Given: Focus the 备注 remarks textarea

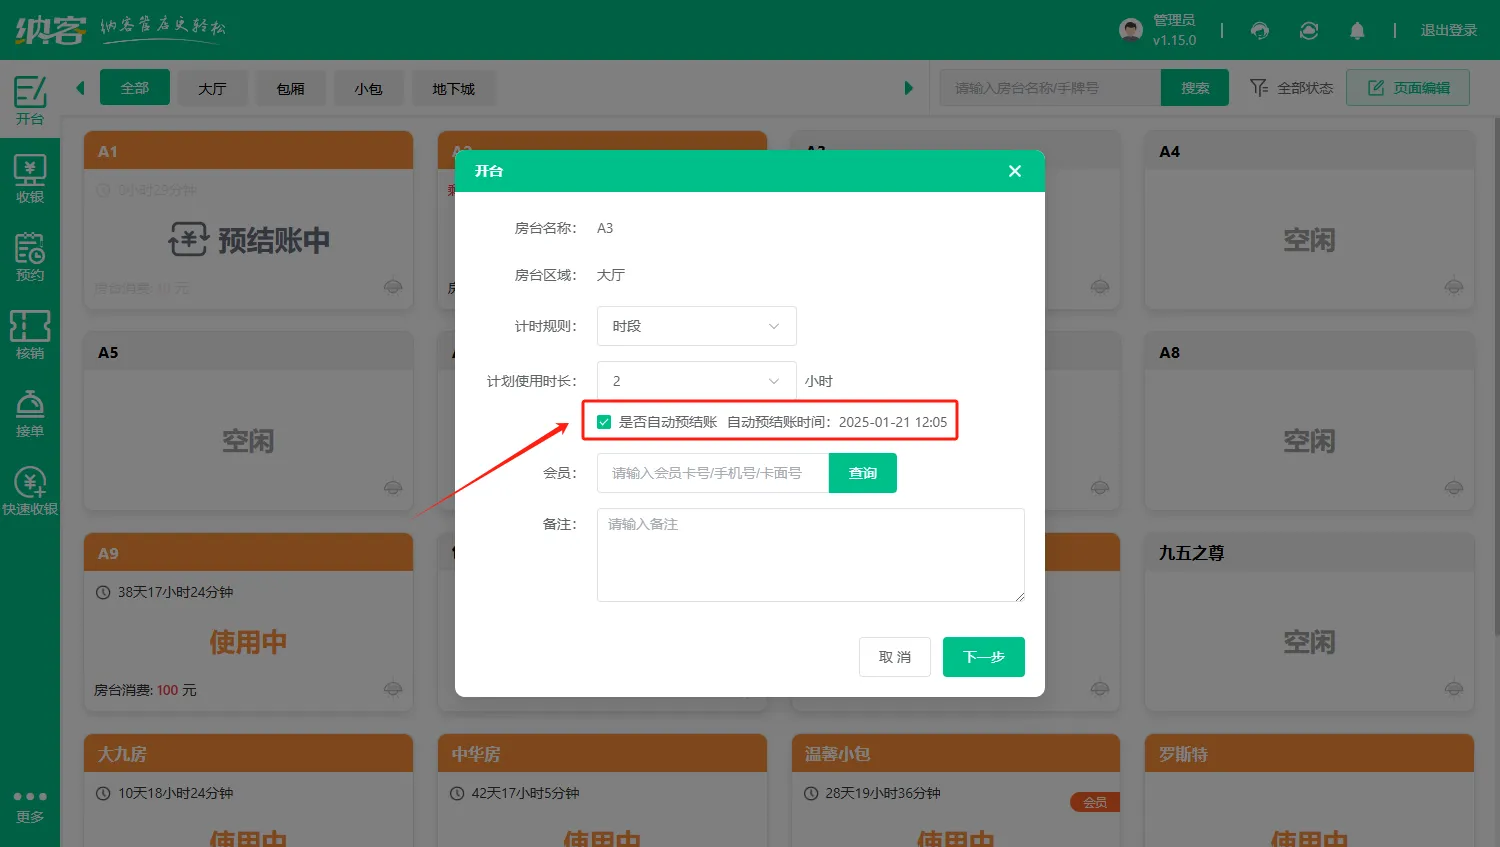Looking at the screenshot, I should point(811,555).
